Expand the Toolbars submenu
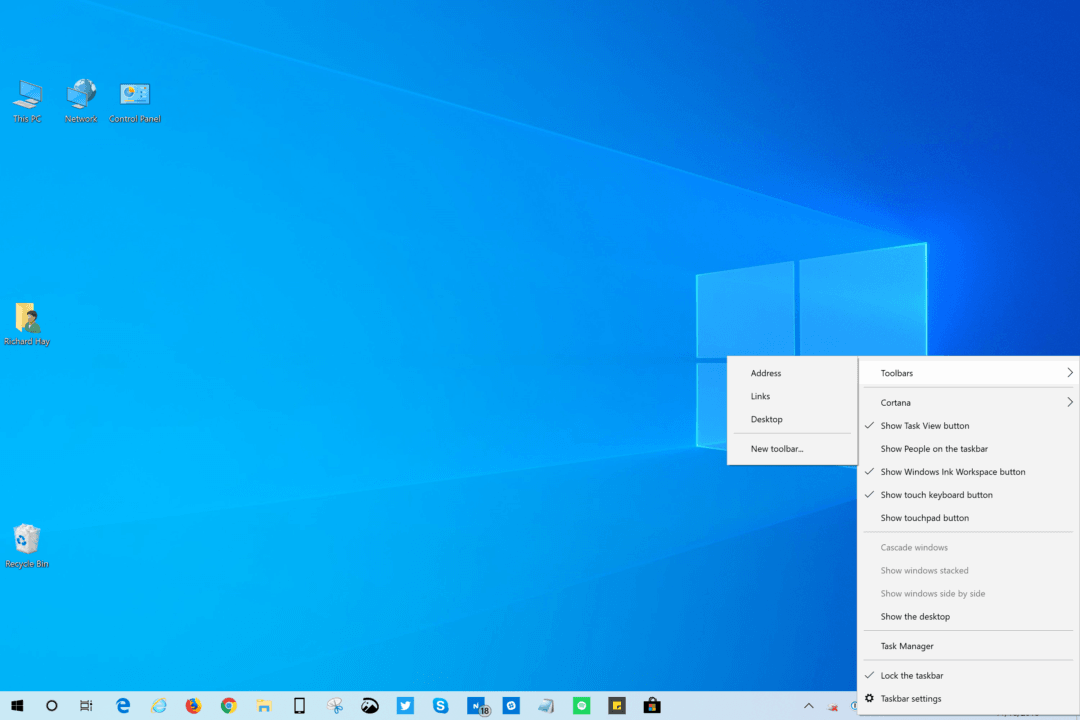 969,372
